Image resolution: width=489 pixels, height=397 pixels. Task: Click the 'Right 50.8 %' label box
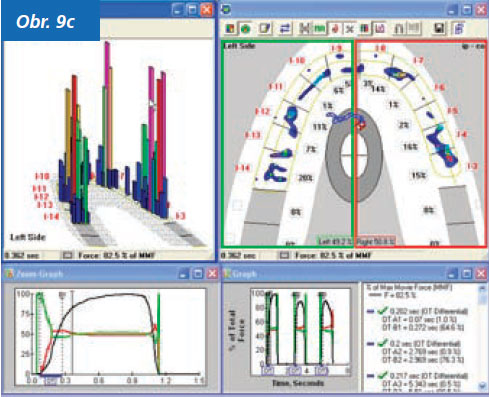376,241
